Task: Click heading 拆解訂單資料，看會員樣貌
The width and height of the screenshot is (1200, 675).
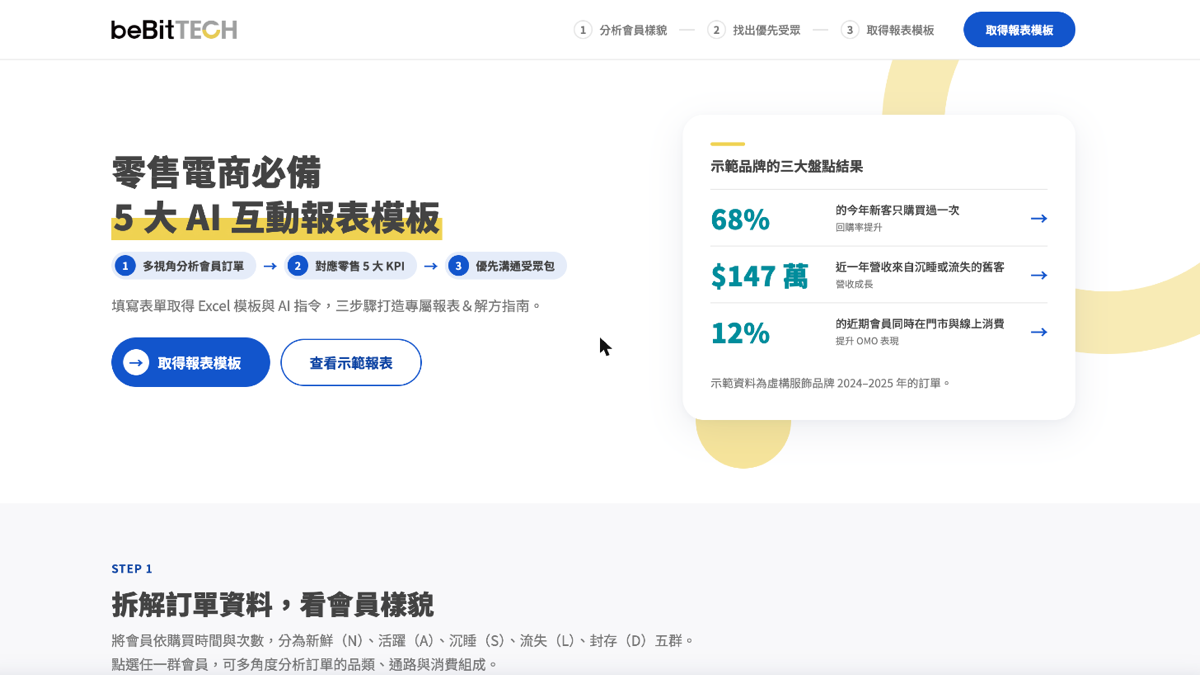Action: pos(272,605)
